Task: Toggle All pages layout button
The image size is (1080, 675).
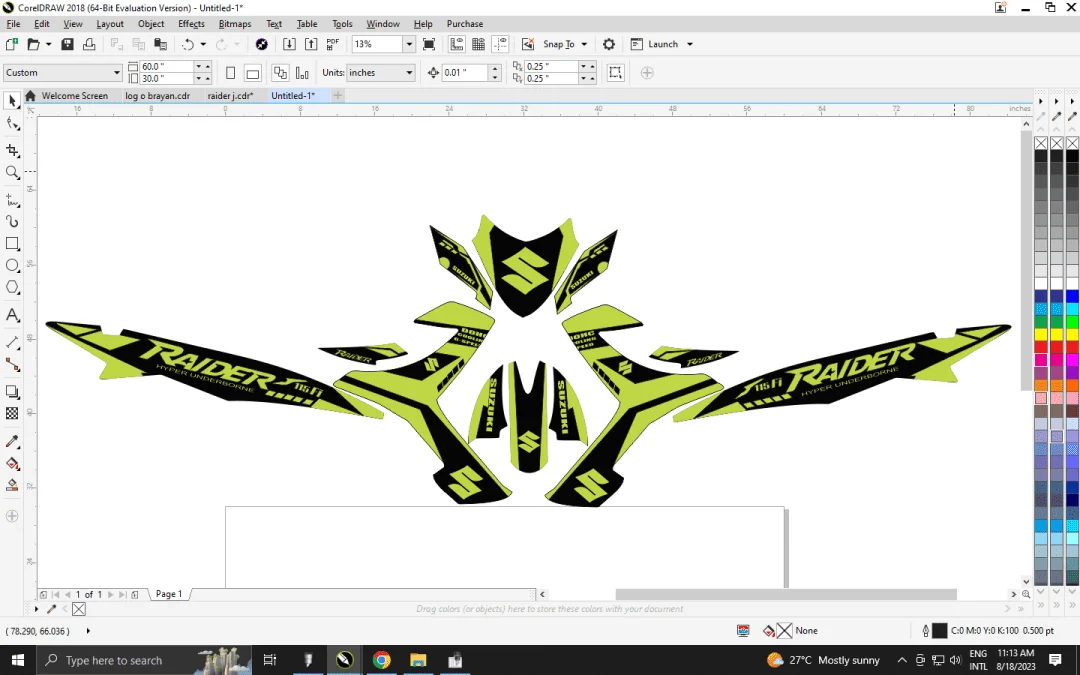Action: pos(280,72)
